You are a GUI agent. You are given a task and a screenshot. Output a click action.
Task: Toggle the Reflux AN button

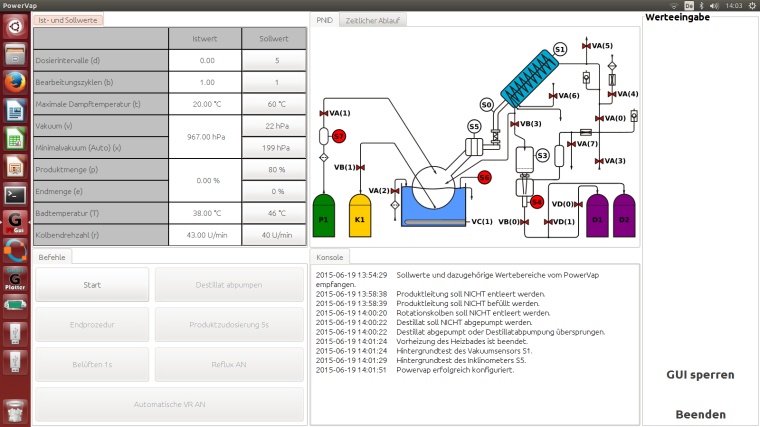(x=228, y=364)
